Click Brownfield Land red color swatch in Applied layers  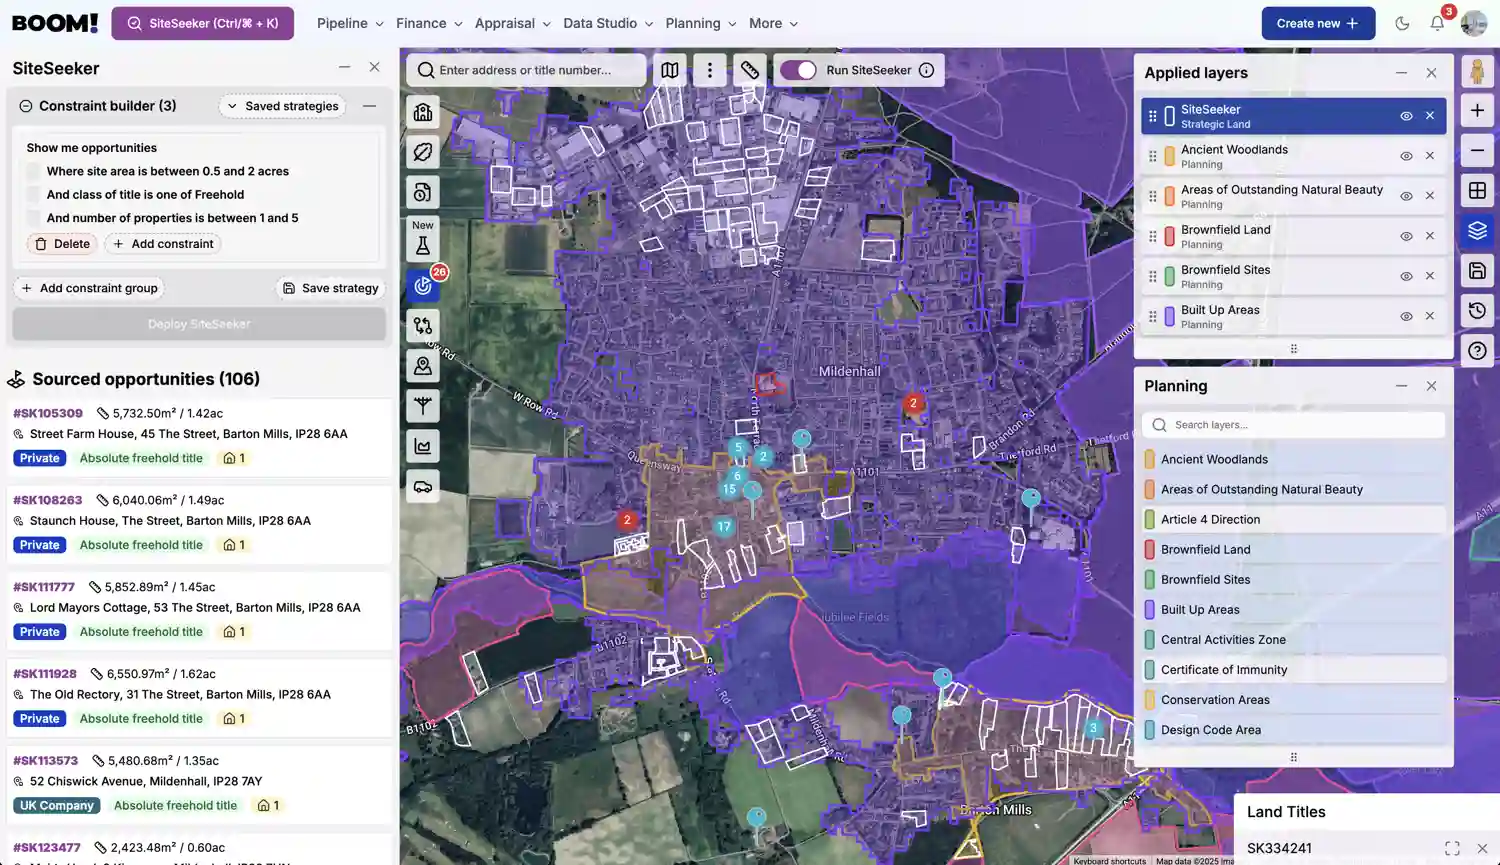point(1169,236)
